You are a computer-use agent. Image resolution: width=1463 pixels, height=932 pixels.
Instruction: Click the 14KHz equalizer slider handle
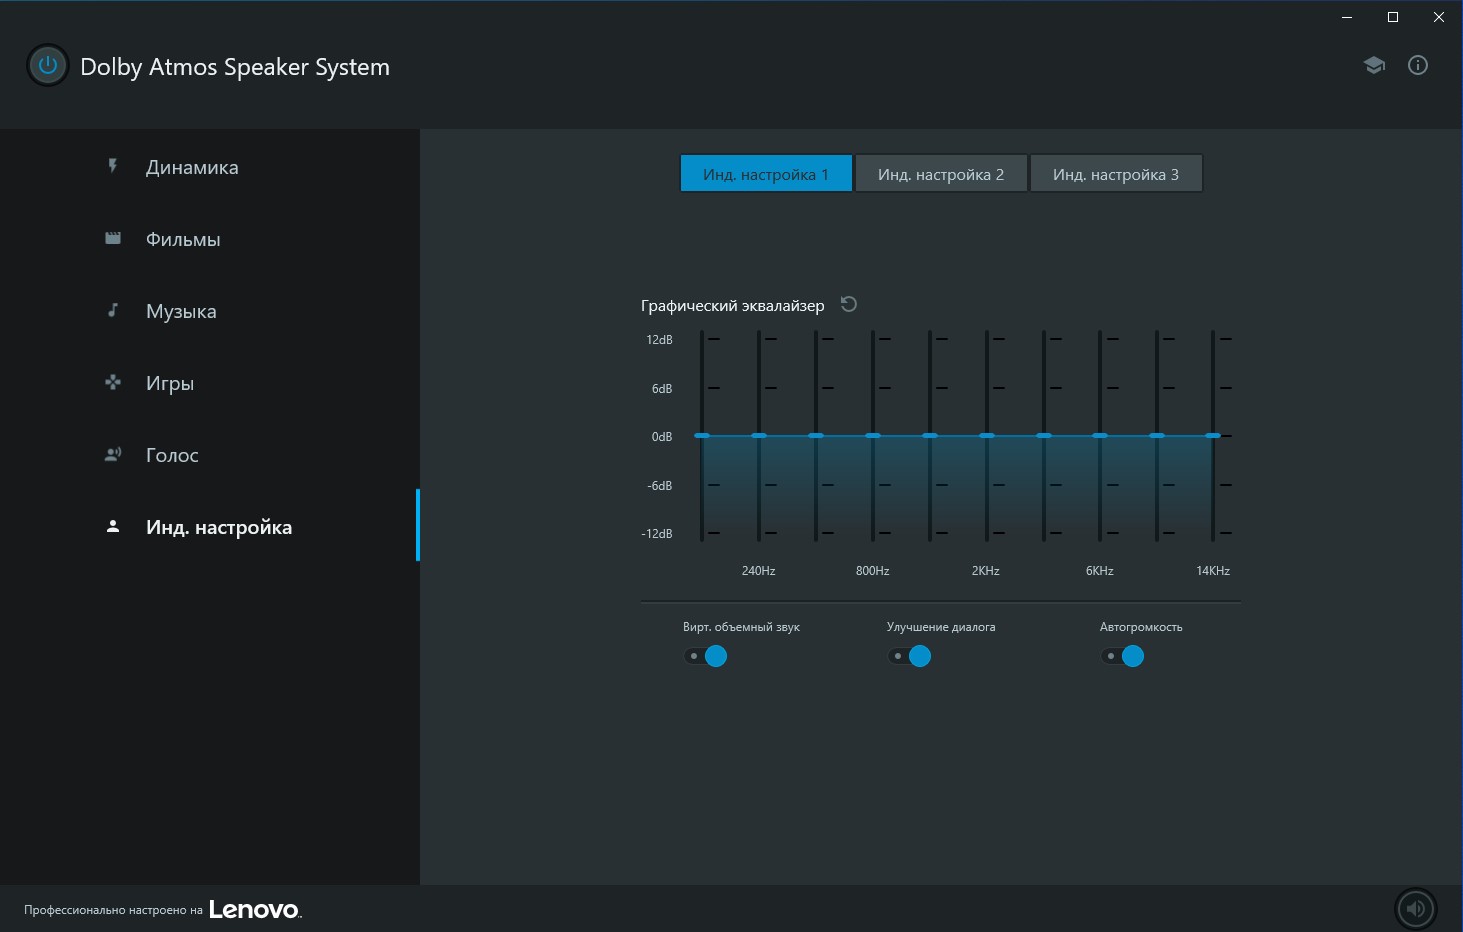click(1213, 436)
